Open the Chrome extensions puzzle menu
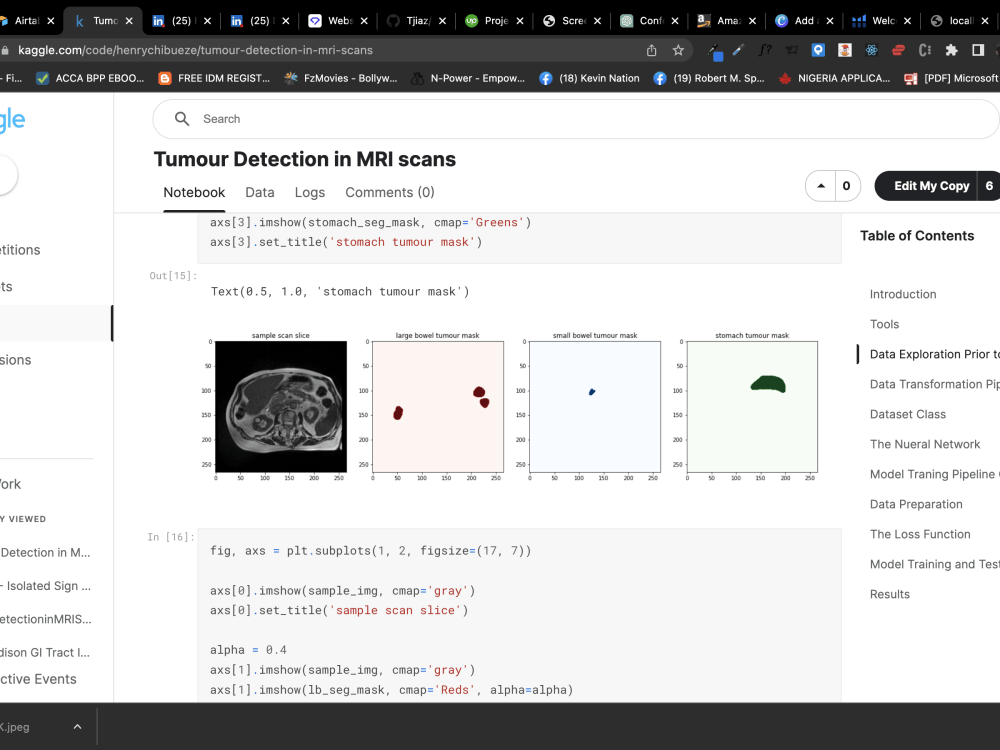 (x=952, y=50)
